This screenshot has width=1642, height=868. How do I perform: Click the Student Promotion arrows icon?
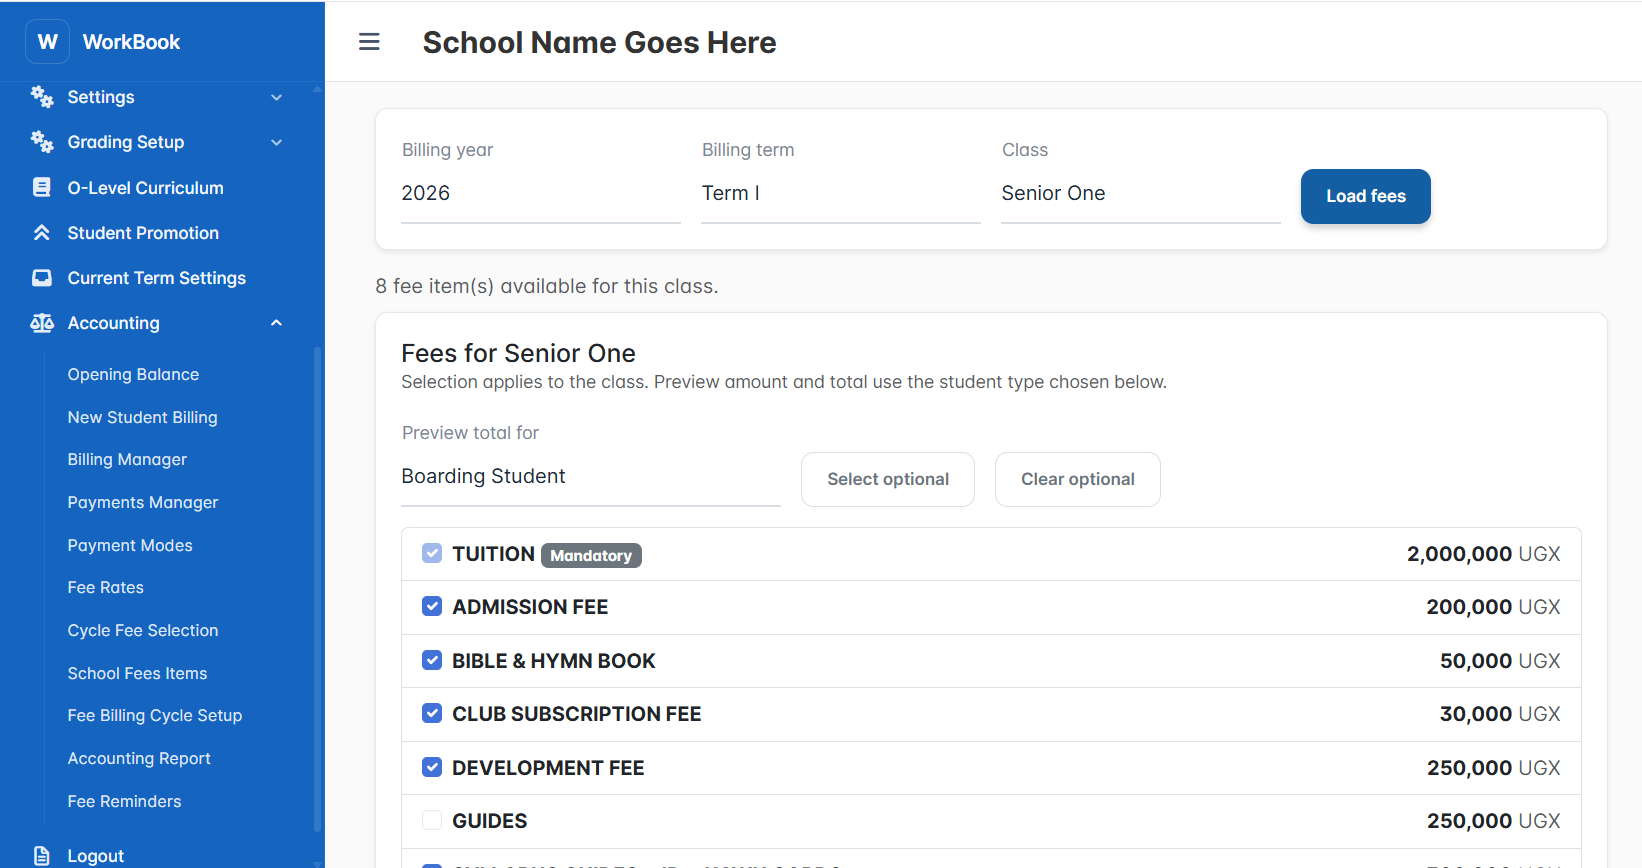tap(42, 233)
